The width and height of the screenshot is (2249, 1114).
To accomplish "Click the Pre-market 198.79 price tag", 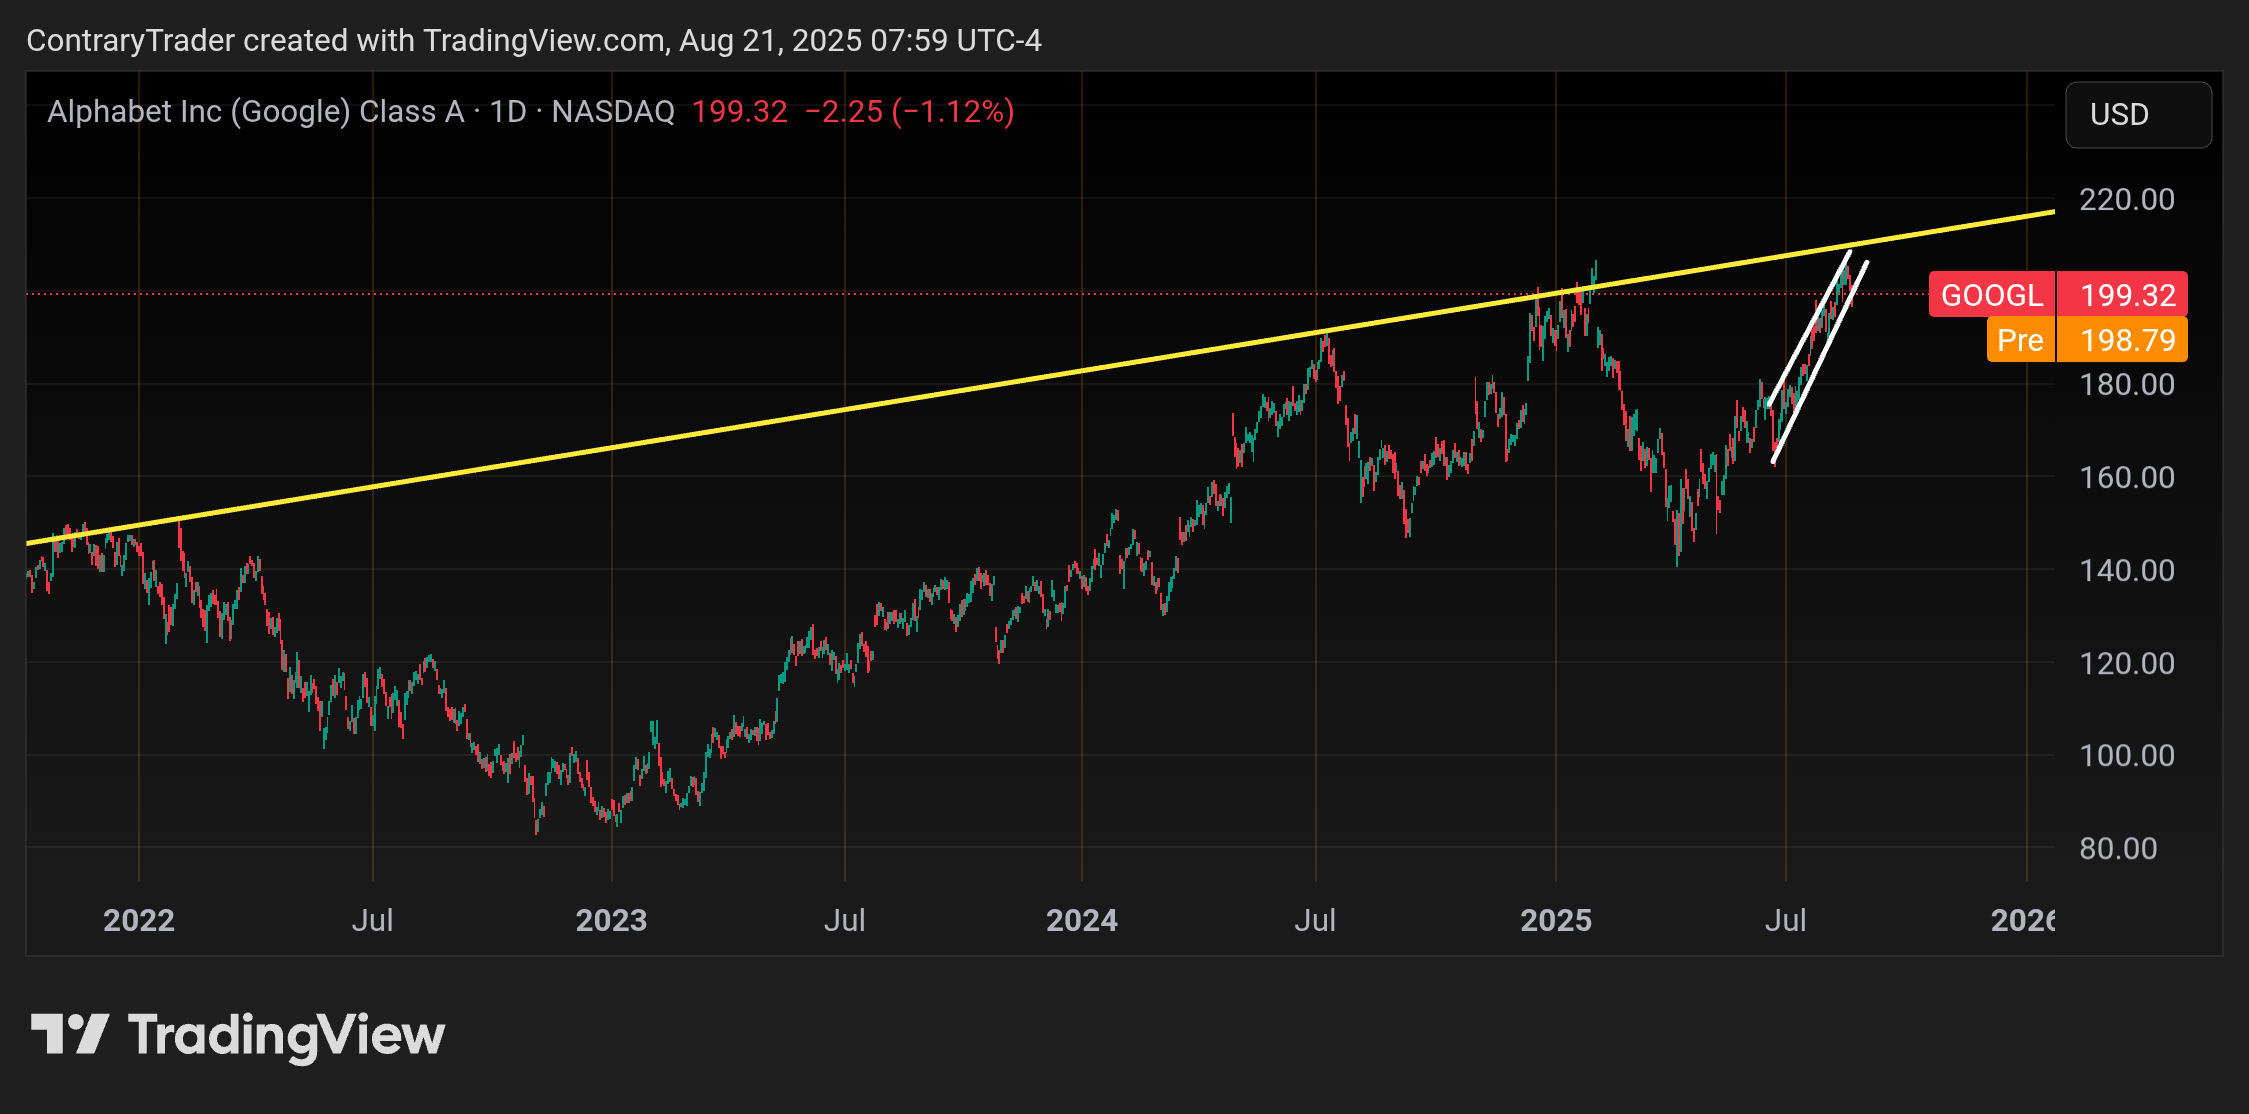I will click(x=2087, y=340).
